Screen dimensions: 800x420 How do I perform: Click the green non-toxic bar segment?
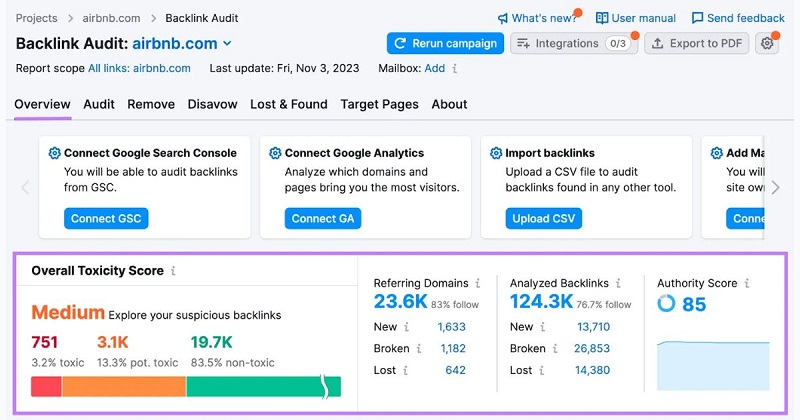264,386
